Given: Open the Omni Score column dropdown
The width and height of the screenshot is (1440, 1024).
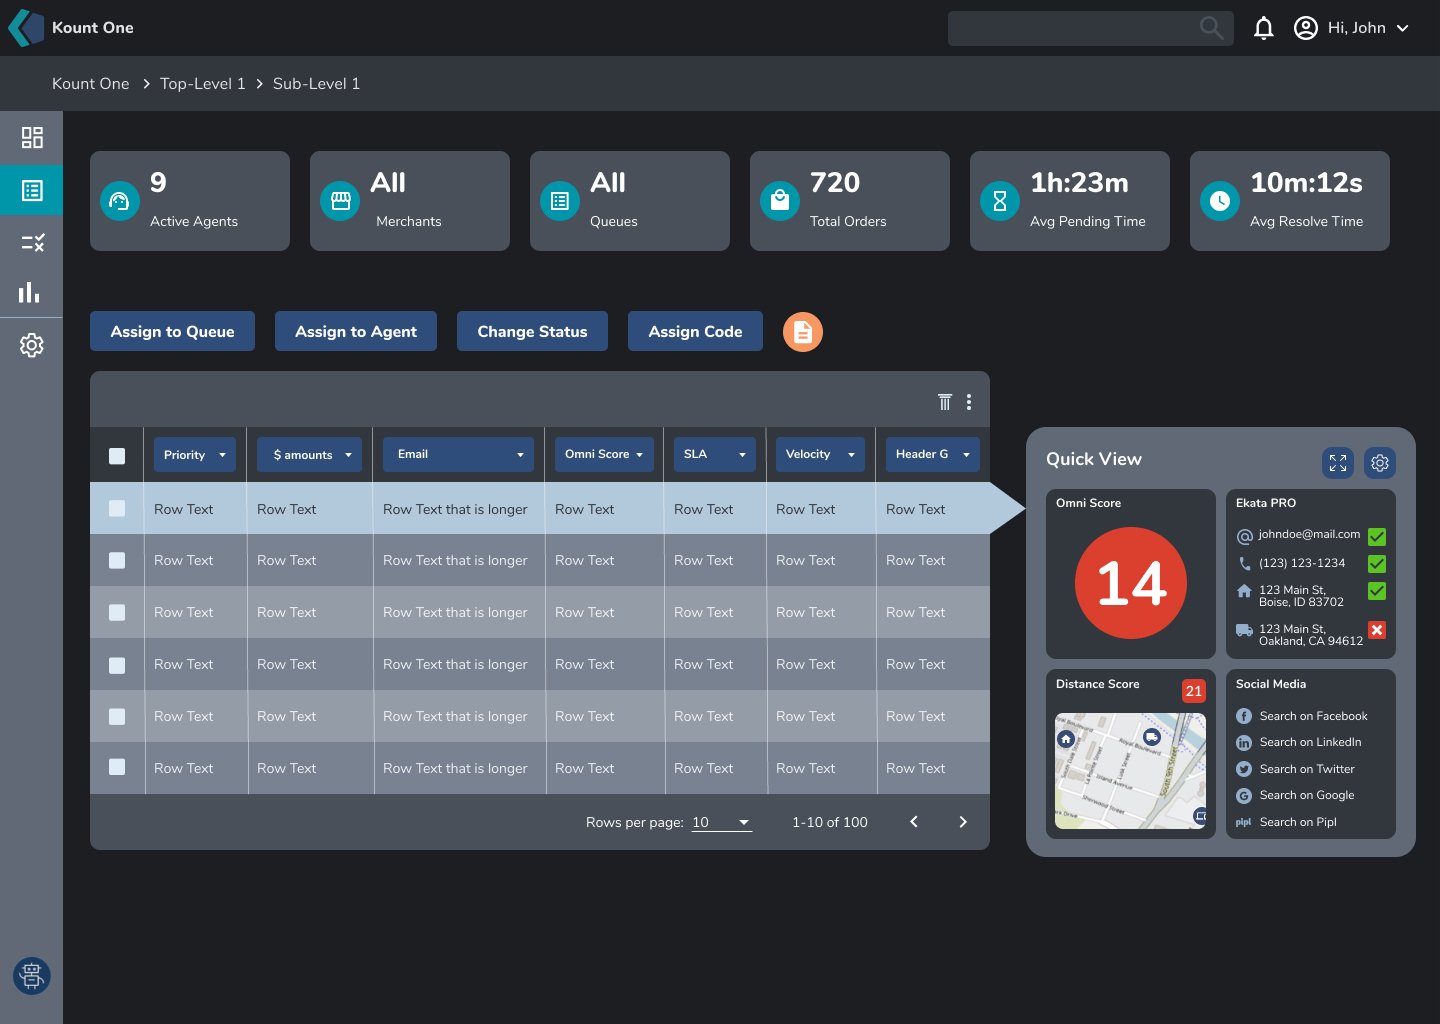Looking at the screenshot, I should click(x=604, y=455).
